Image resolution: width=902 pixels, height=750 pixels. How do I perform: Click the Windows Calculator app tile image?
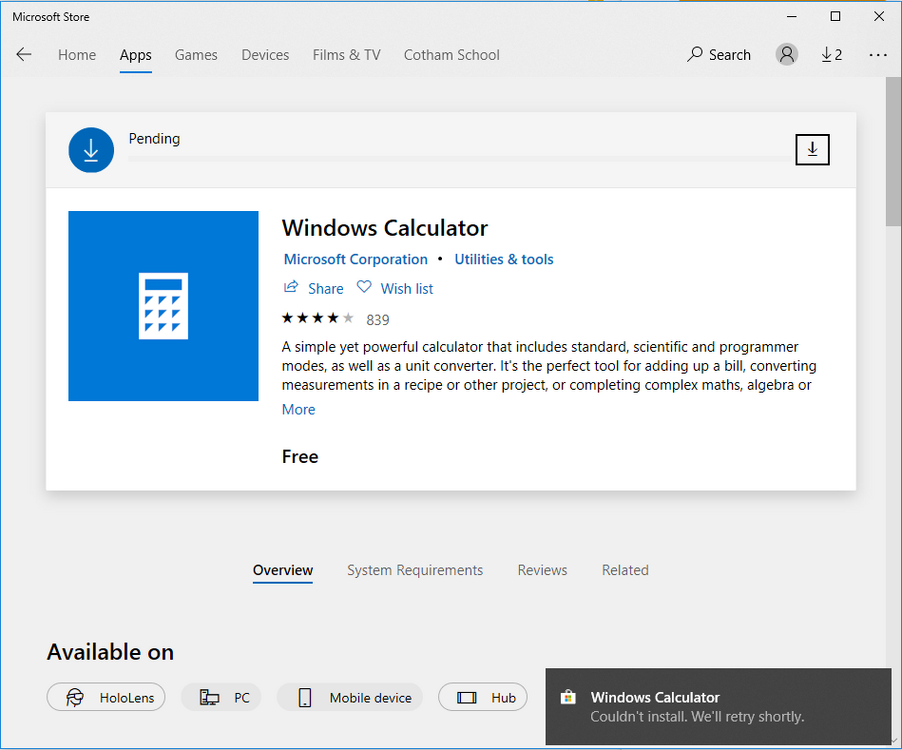[x=163, y=306]
